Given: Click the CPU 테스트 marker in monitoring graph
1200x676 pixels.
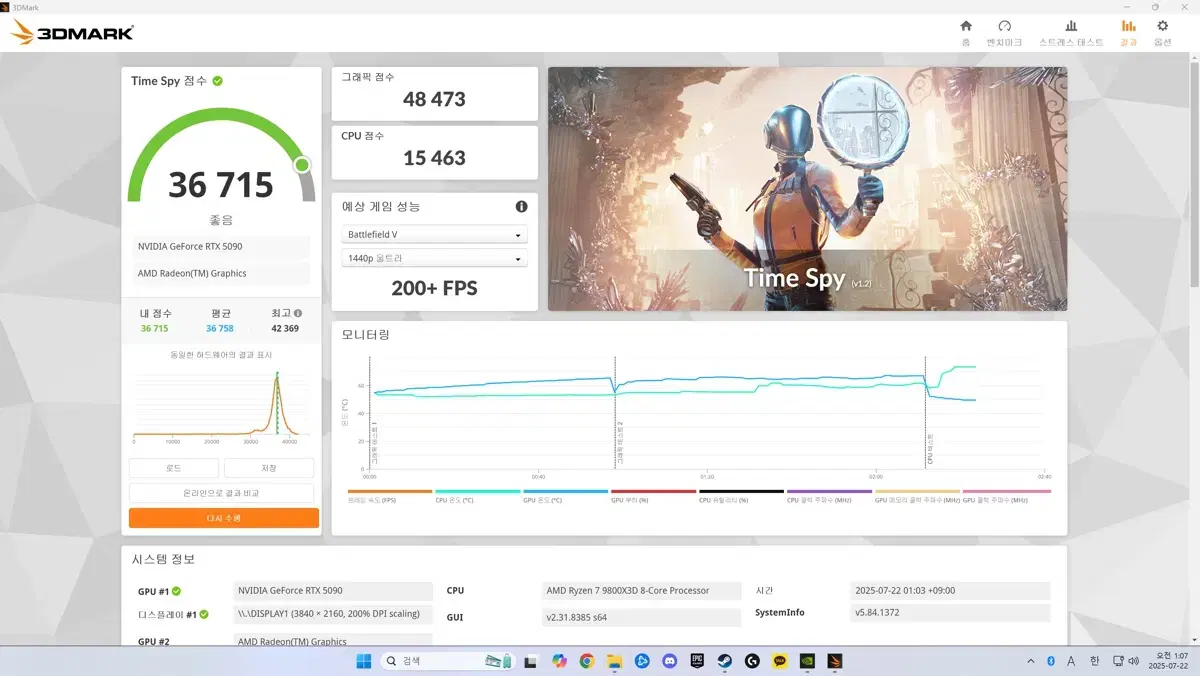Looking at the screenshot, I should 930,450.
